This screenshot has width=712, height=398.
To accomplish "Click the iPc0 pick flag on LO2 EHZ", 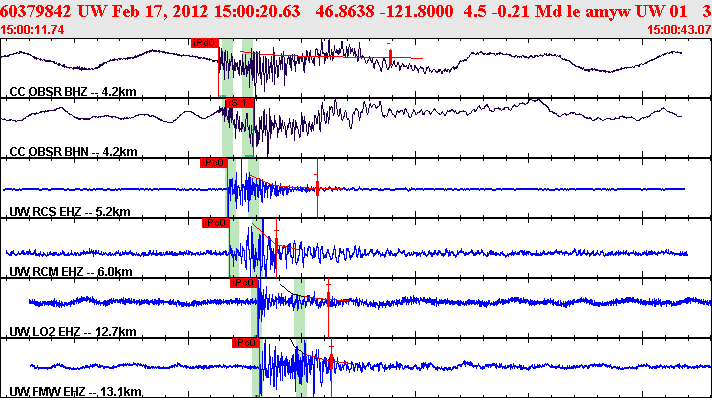I will (244, 283).
